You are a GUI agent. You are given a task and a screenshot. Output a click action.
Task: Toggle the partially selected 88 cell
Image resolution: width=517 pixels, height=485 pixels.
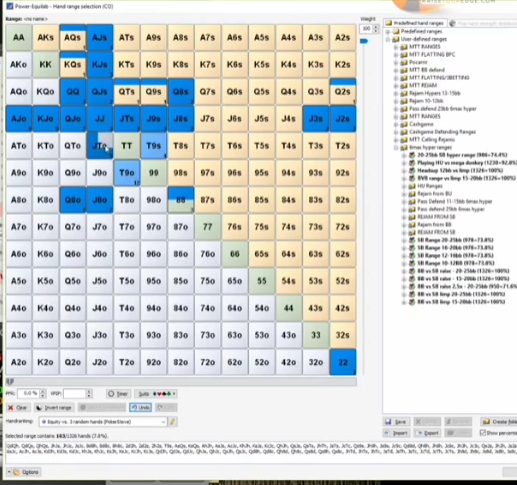181,200
